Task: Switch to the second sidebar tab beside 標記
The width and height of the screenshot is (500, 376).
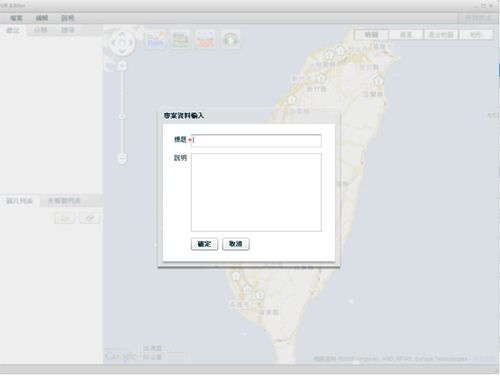Action: pyautogui.click(x=41, y=30)
